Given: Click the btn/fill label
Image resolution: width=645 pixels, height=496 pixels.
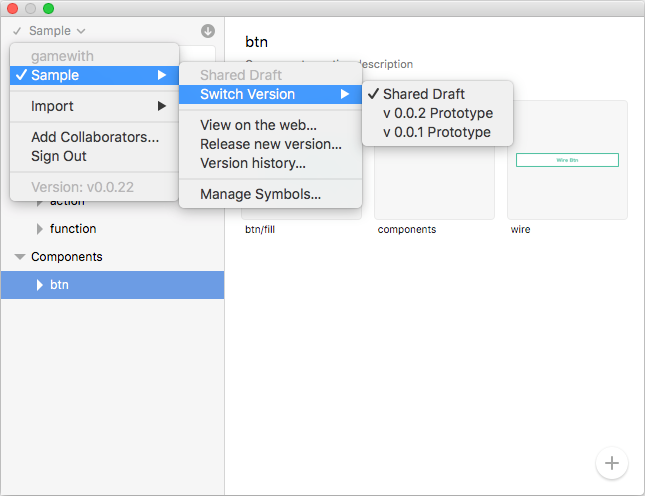Looking at the screenshot, I should point(260,229).
